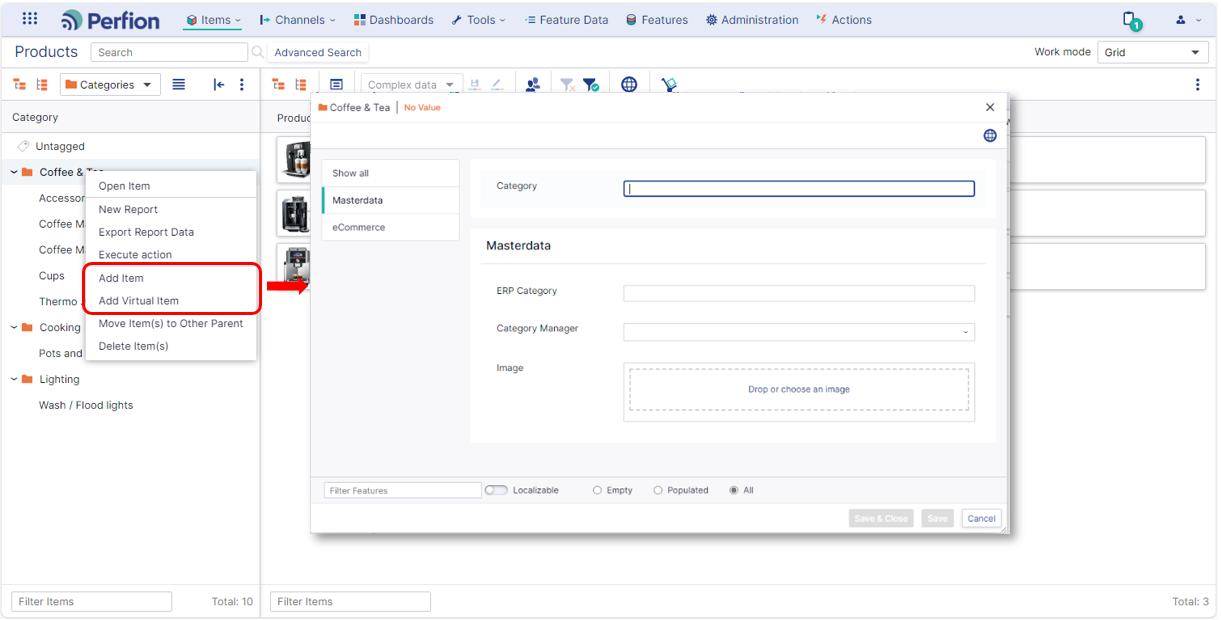Click the Perfion logo
The image size is (1221, 620).
[x=110, y=20]
